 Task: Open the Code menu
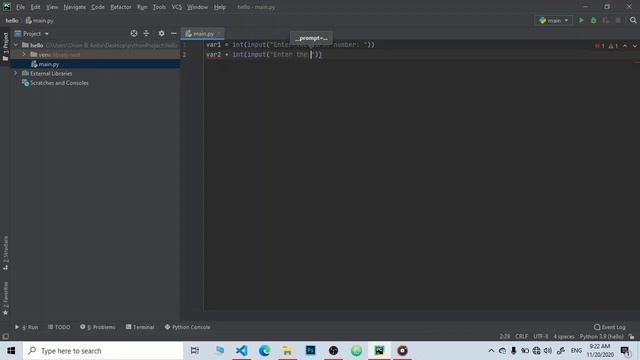(x=98, y=7)
